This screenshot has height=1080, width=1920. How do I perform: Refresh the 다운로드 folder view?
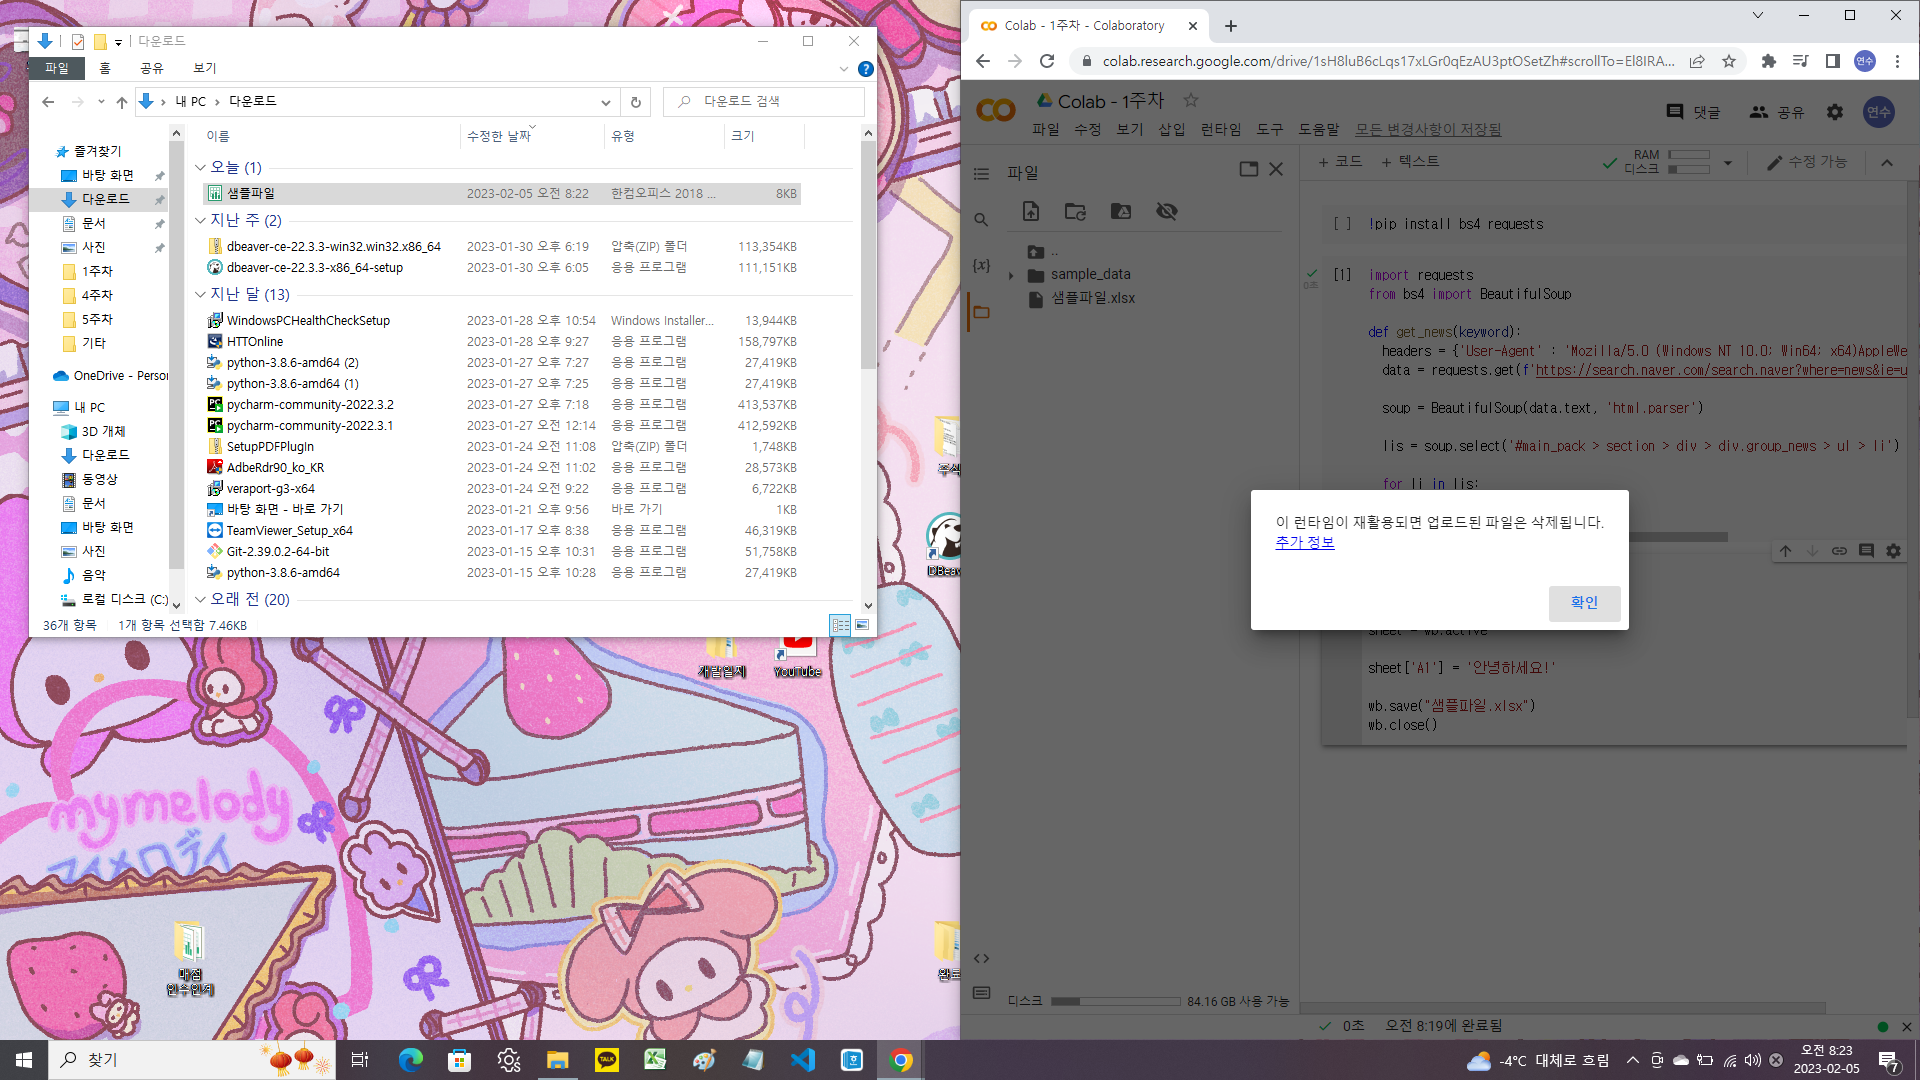(x=635, y=102)
